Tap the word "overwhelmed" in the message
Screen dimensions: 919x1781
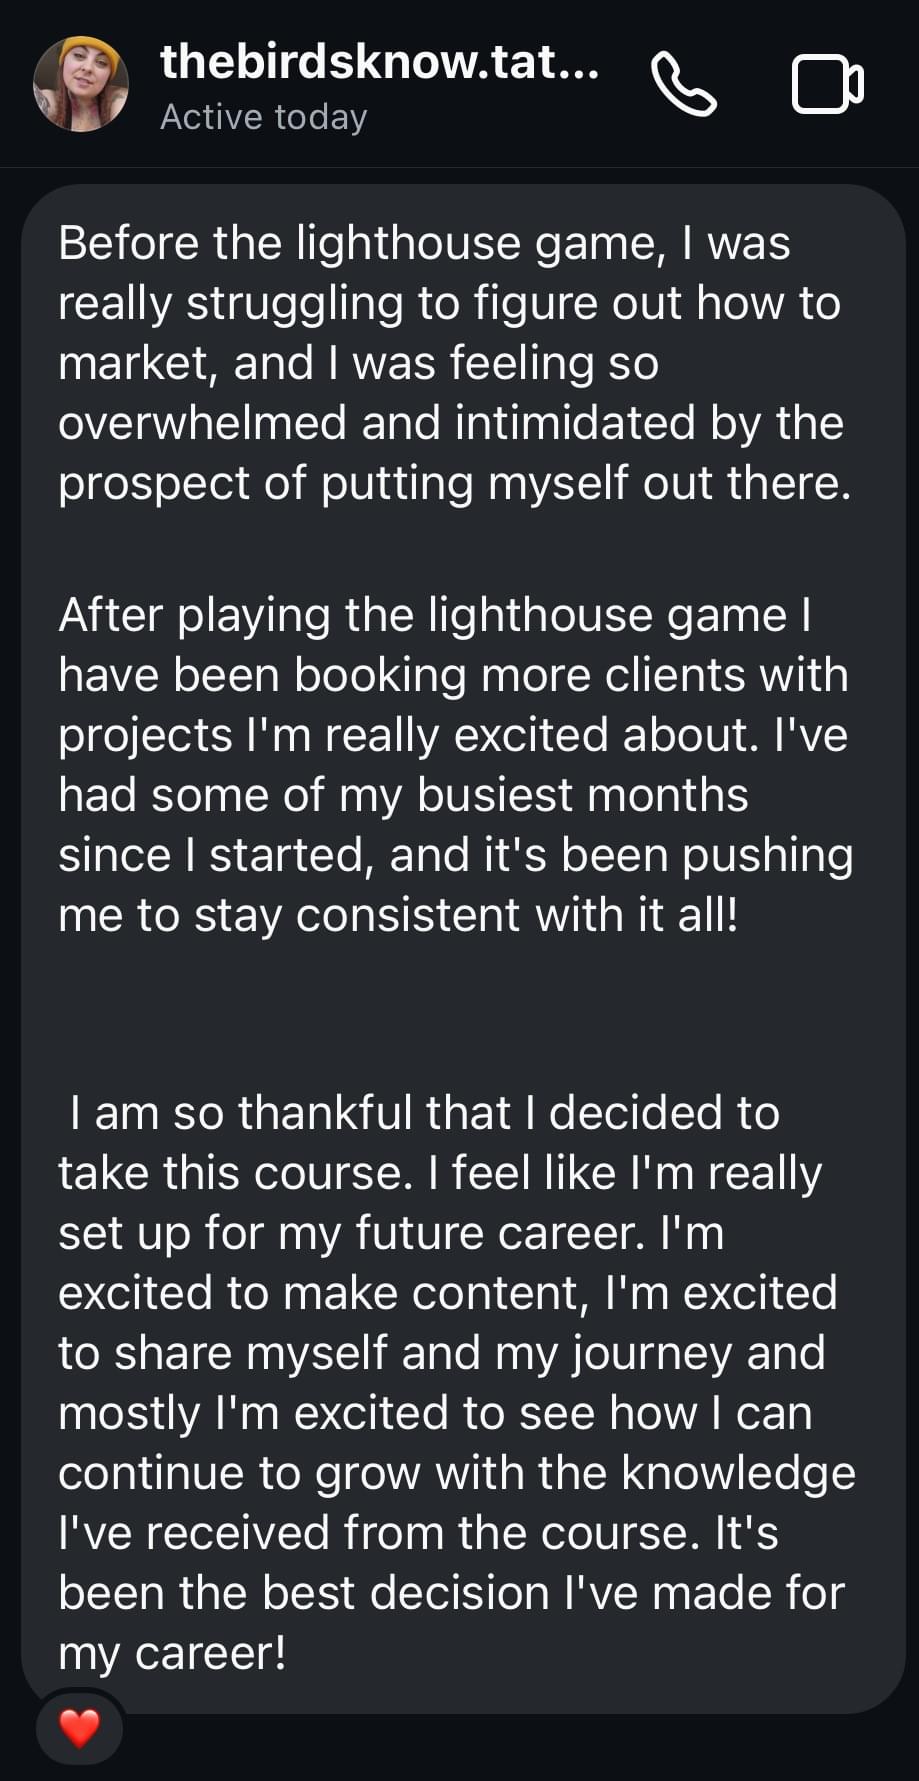click(x=202, y=423)
